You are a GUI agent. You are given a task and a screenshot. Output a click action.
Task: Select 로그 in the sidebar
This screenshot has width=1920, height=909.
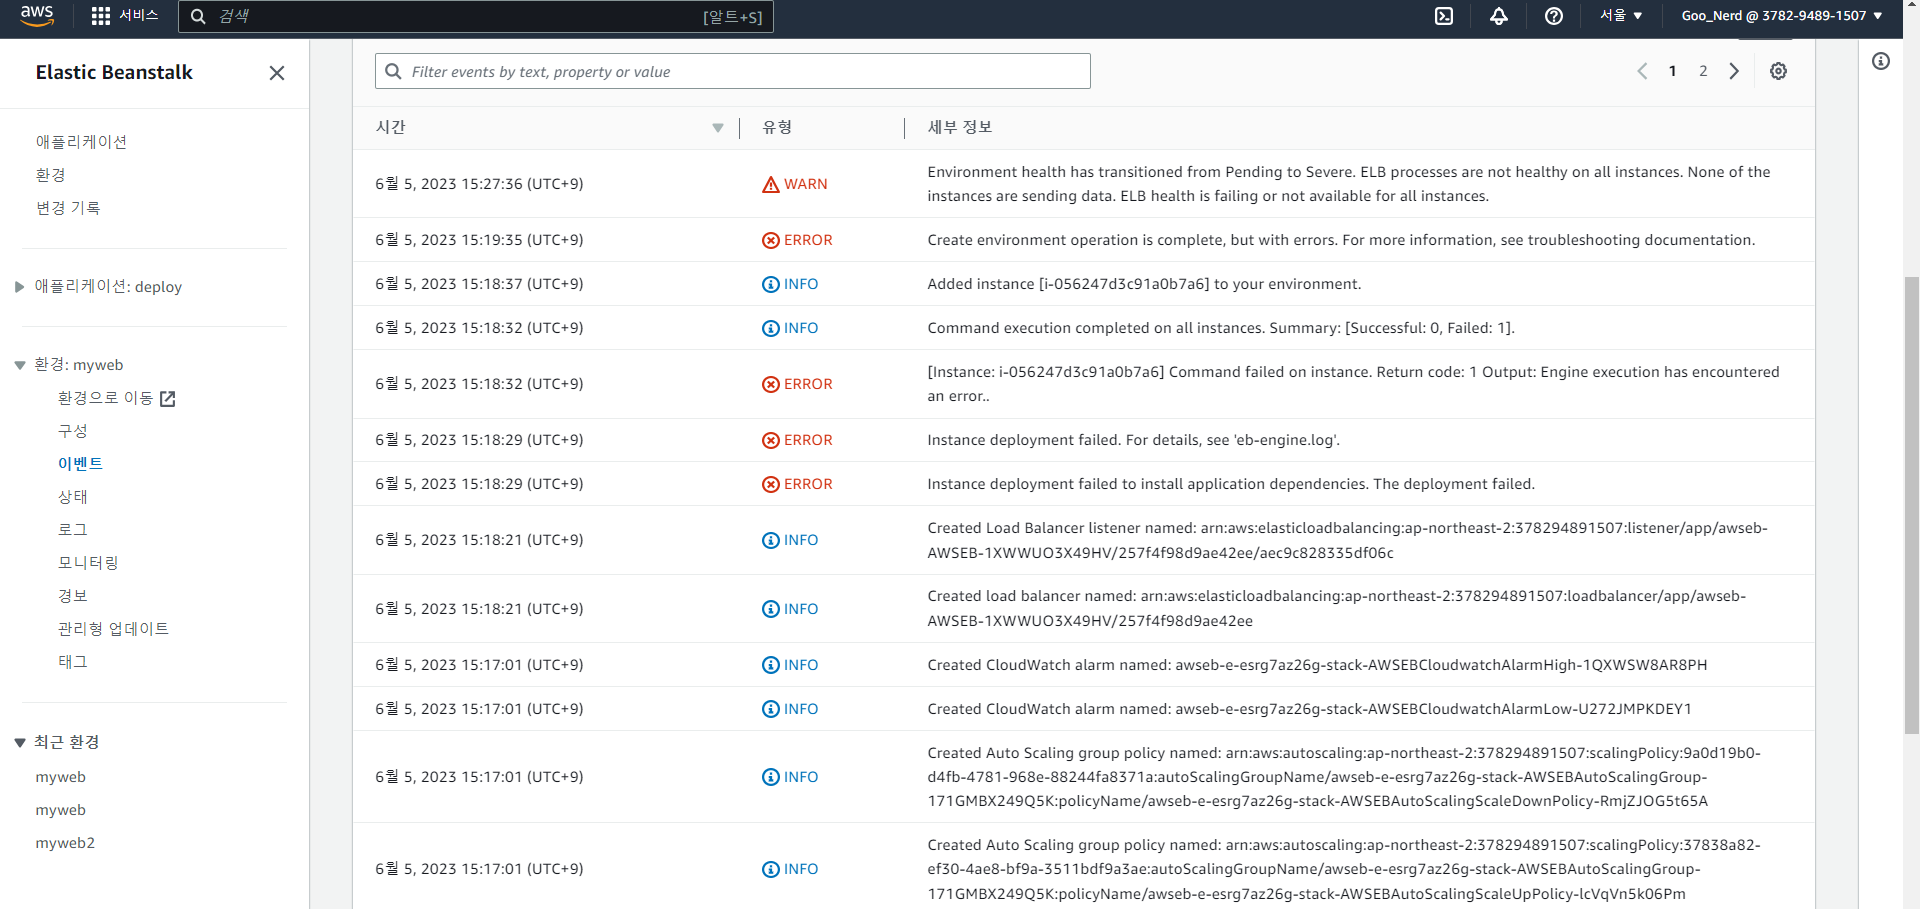tap(71, 529)
